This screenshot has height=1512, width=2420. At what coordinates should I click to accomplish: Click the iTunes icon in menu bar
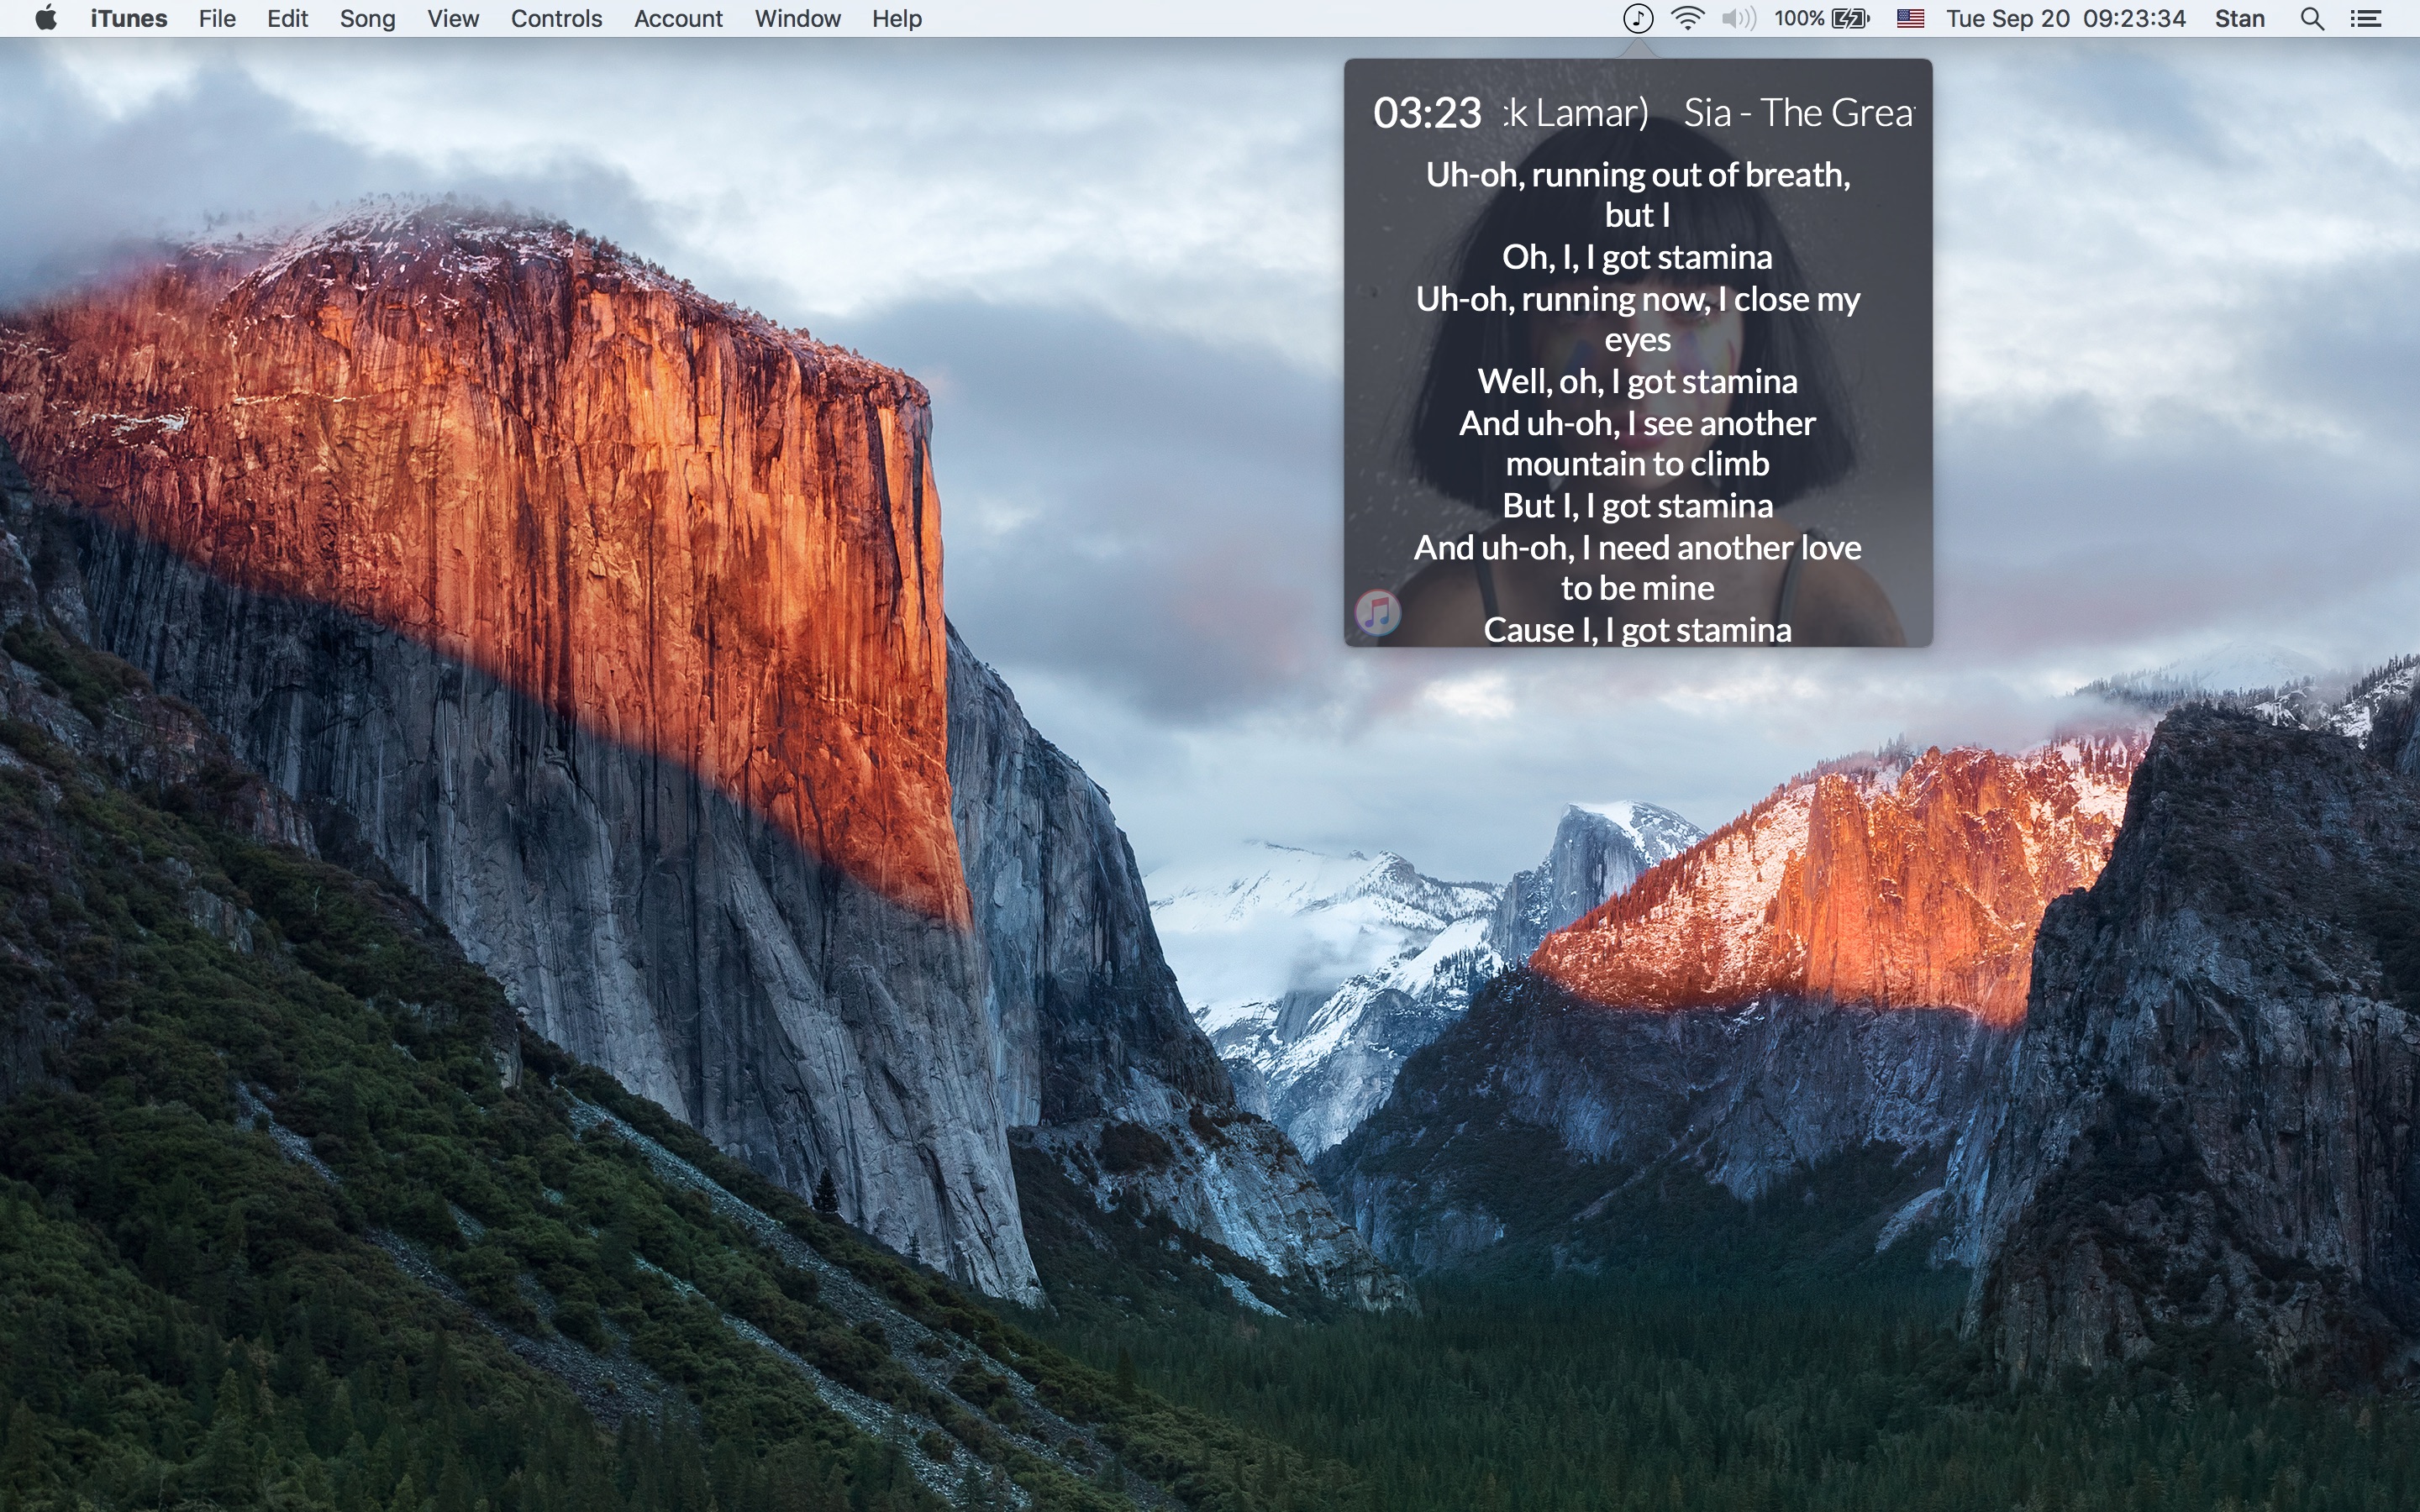tap(1634, 19)
